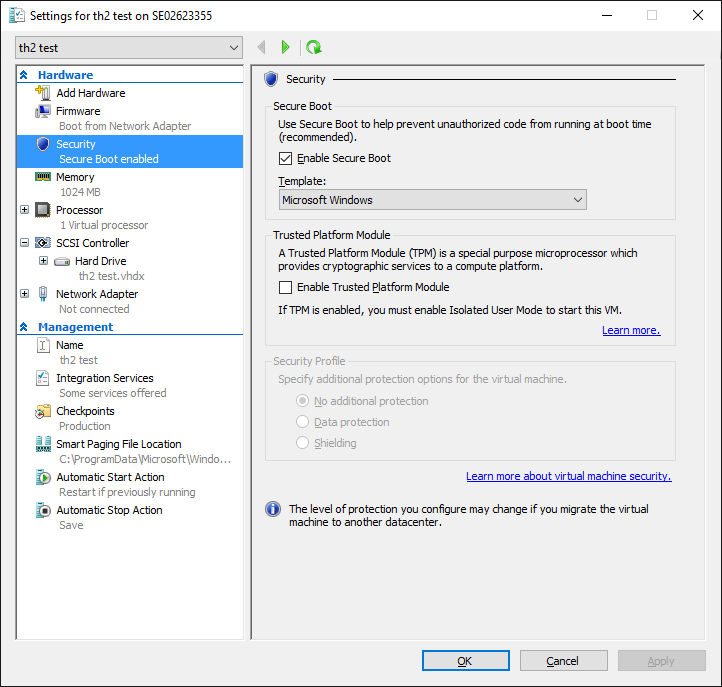Click the blue info icon near migration note
Viewport: 722px width, 687px height.
pos(273,509)
